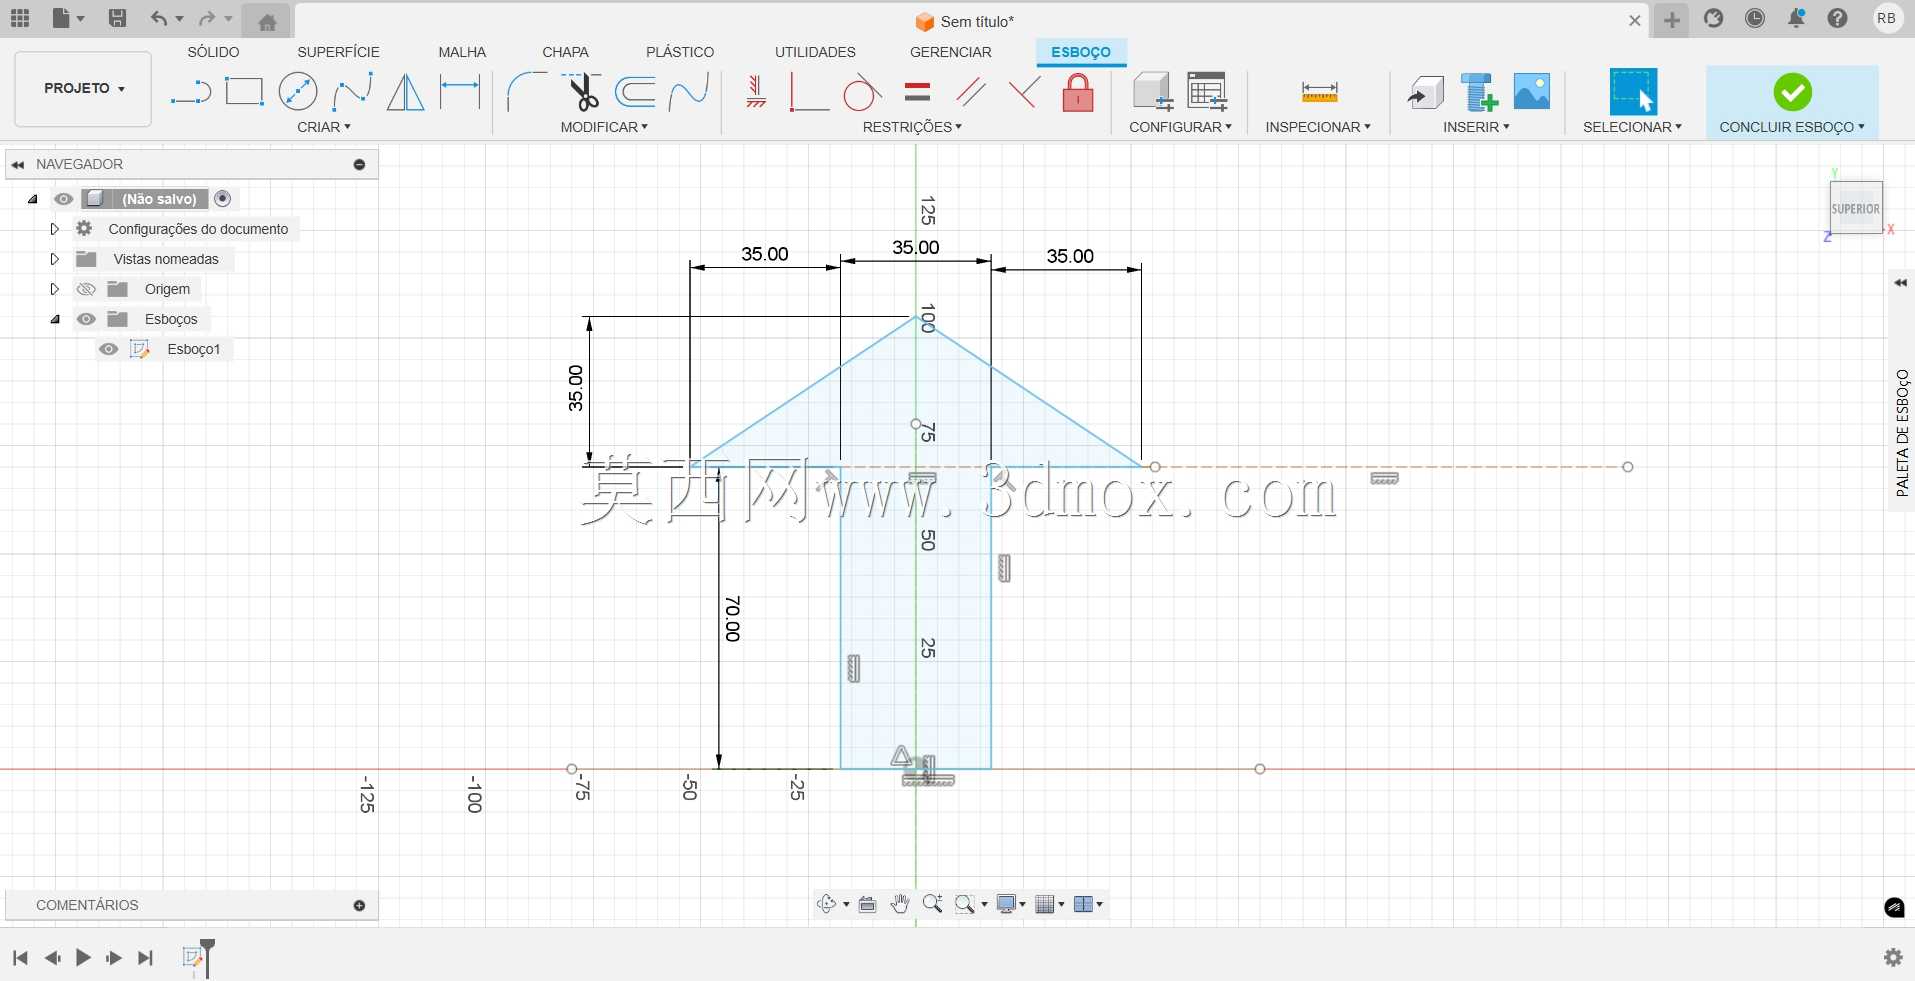Switch to the SUPERFÍCIE tab

coord(338,52)
